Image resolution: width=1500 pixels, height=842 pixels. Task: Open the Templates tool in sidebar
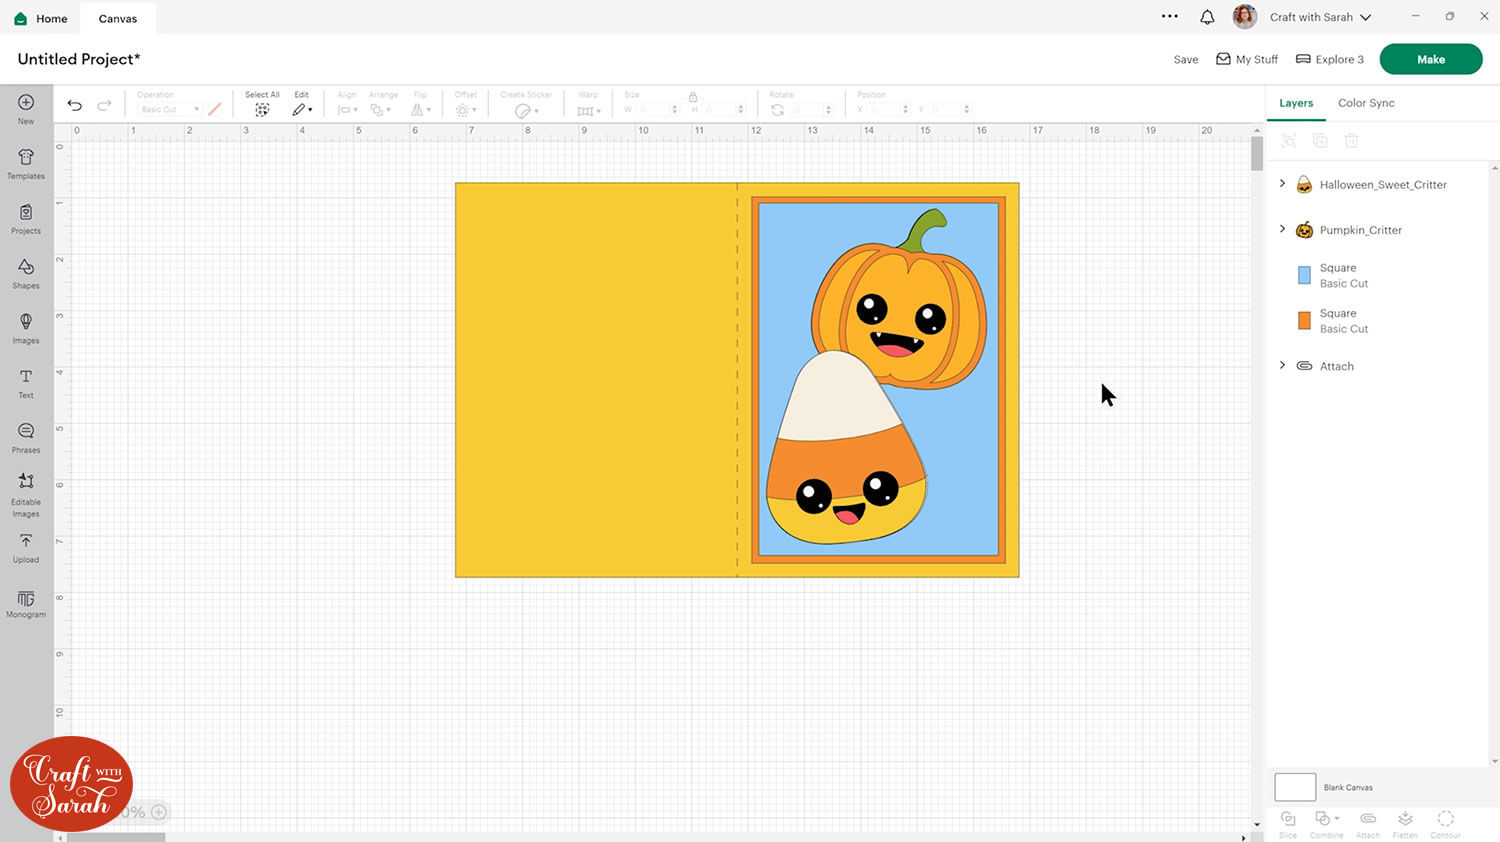click(x=26, y=163)
